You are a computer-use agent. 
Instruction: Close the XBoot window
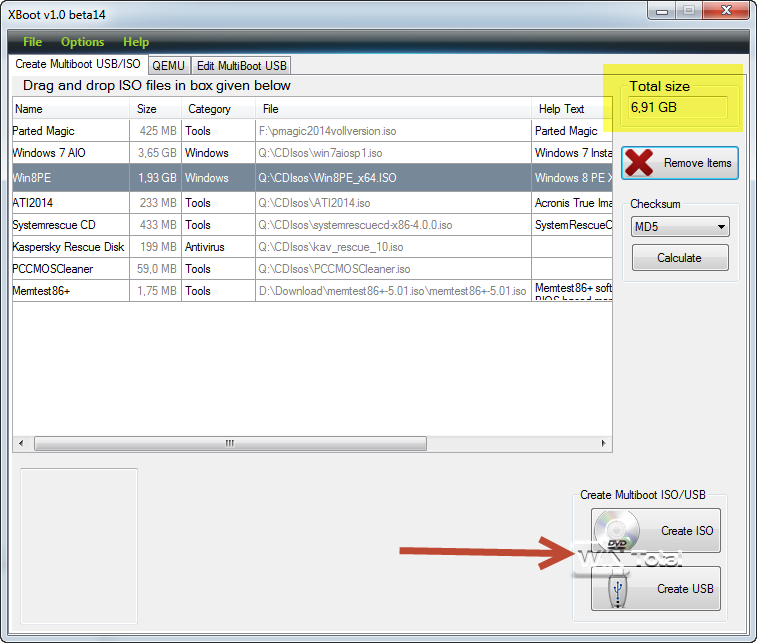726,11
